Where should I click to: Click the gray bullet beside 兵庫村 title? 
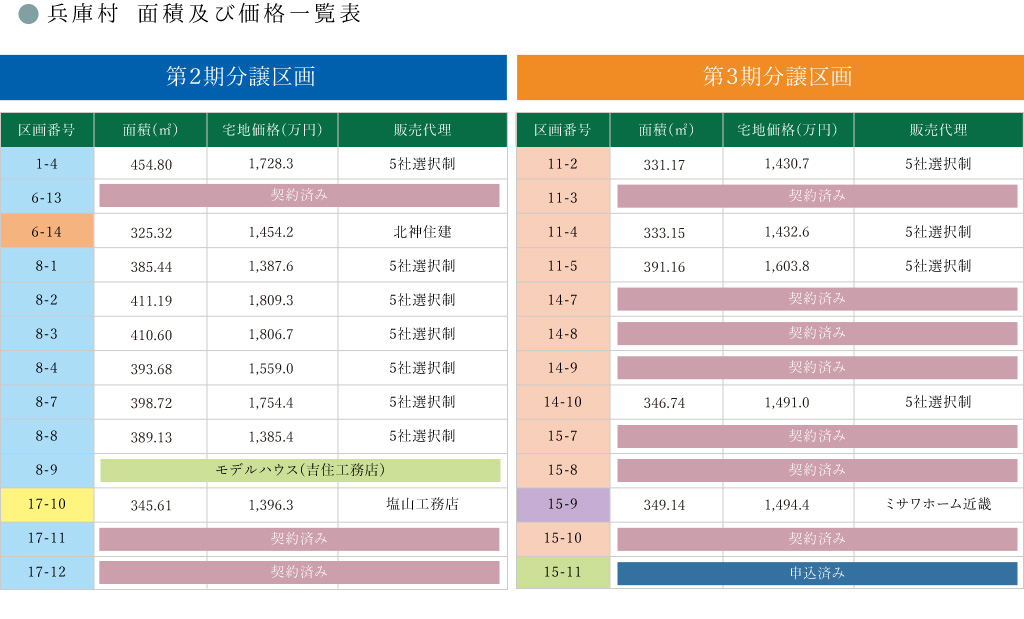click(28, 15)
